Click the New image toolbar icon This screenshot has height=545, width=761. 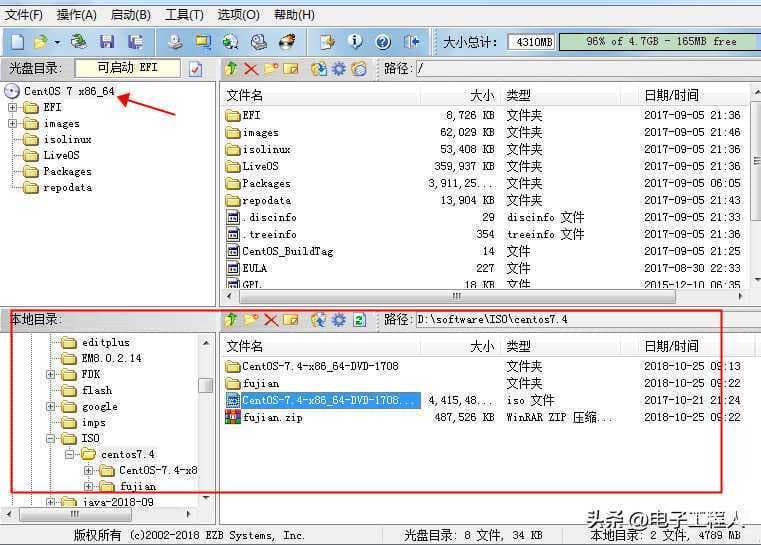point(17,42)
